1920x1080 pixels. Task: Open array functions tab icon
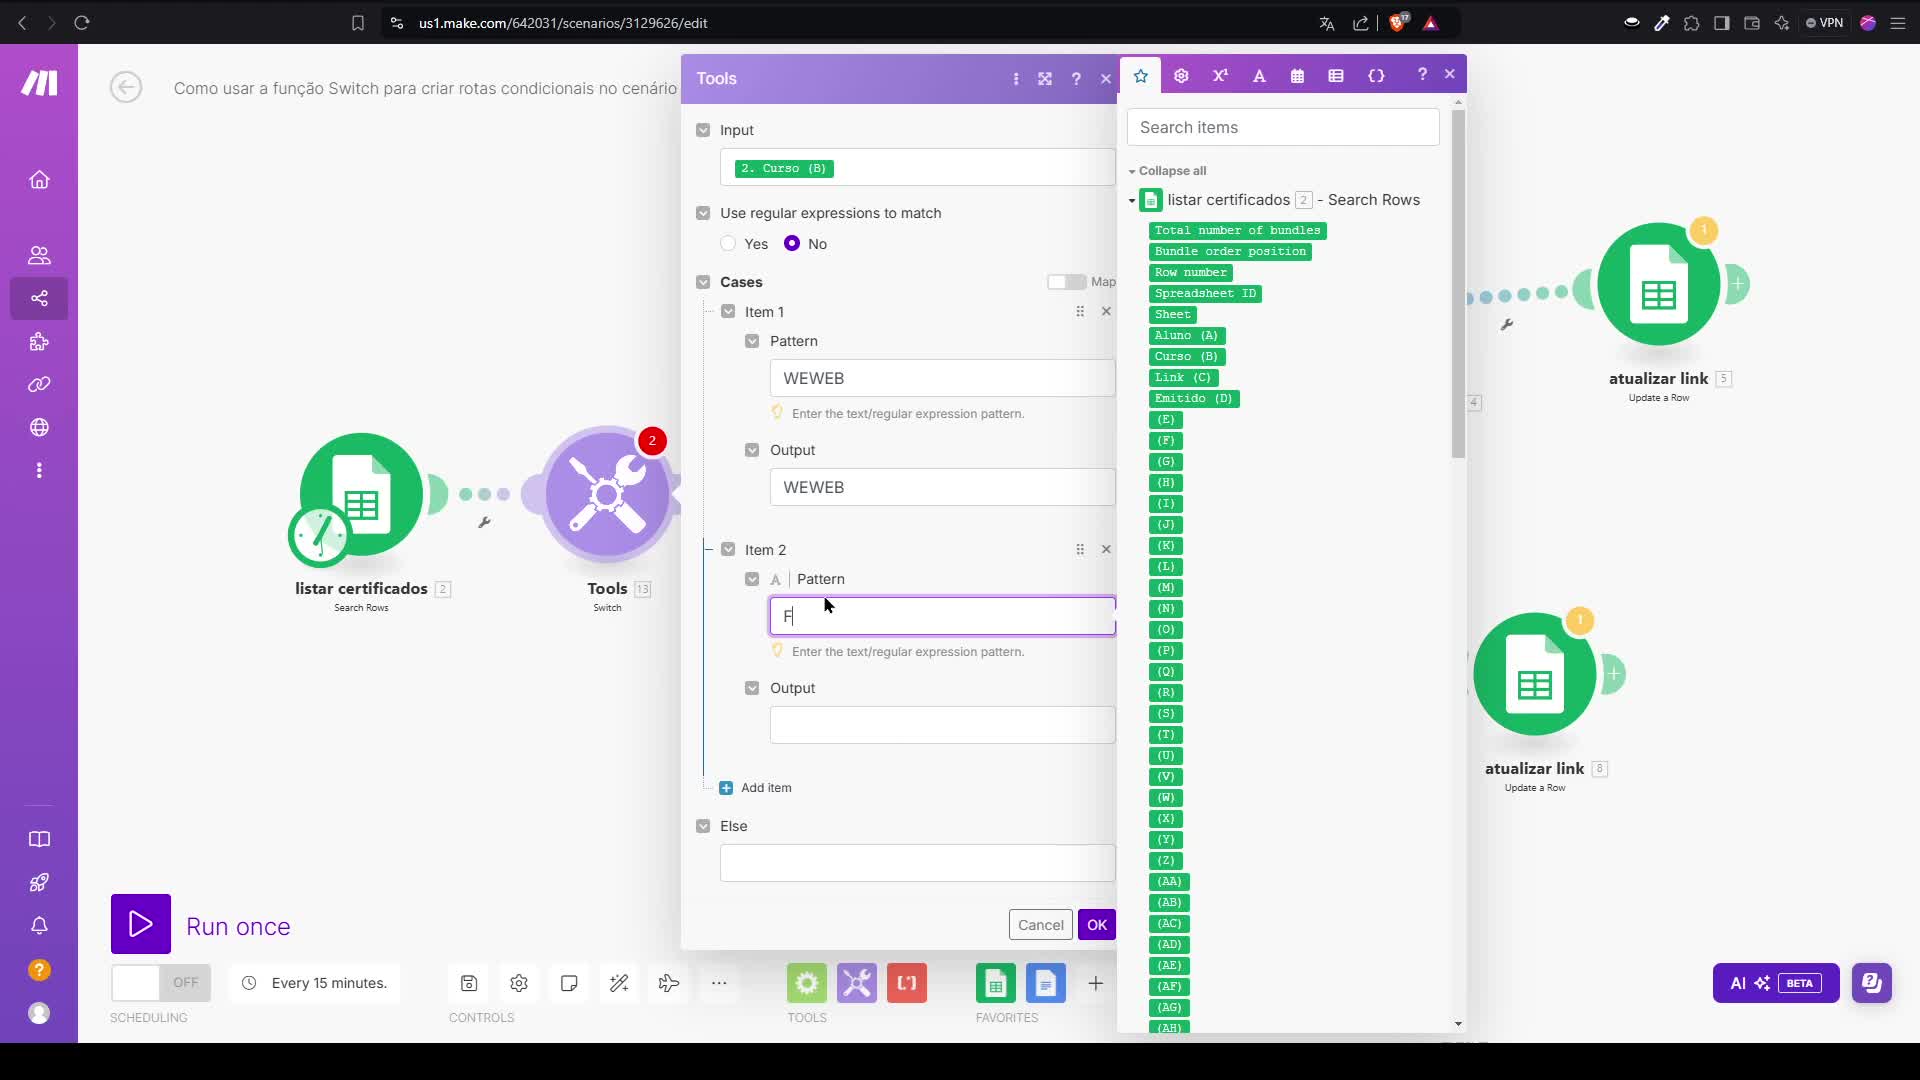point(1336,76)
